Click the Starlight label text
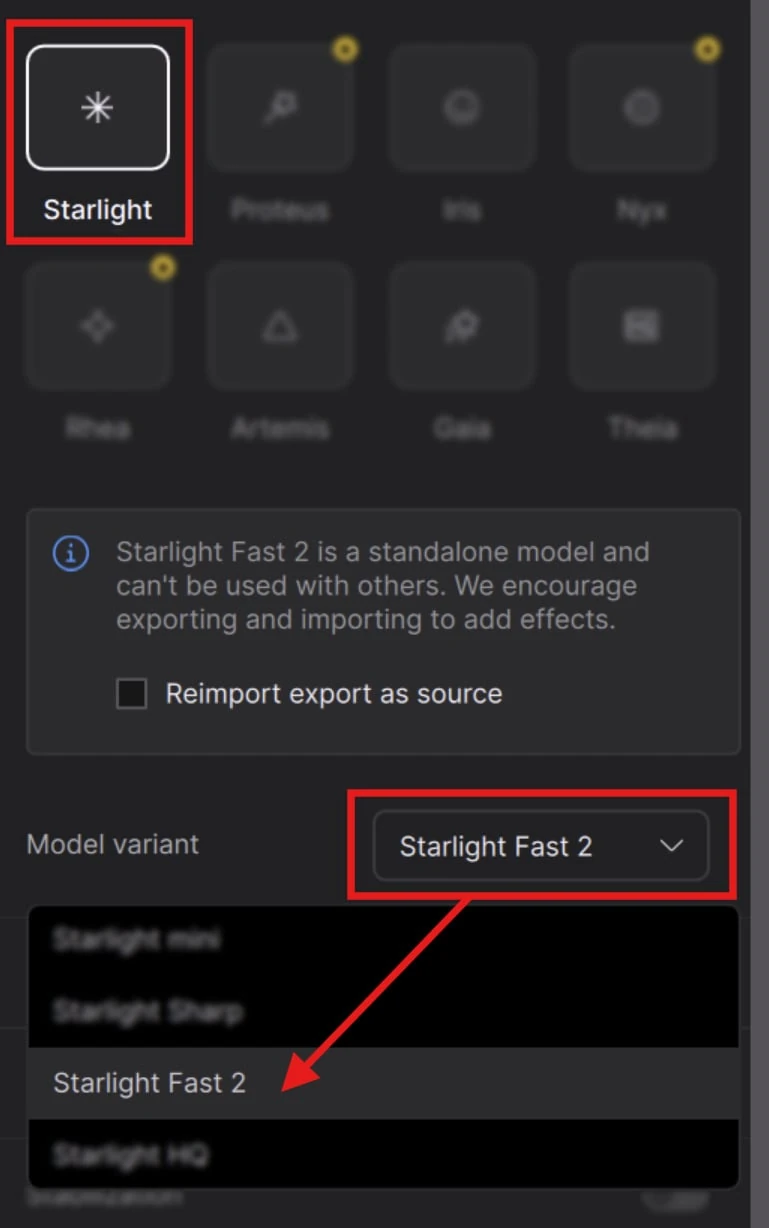769x1228 pixels. coord(98,210)
